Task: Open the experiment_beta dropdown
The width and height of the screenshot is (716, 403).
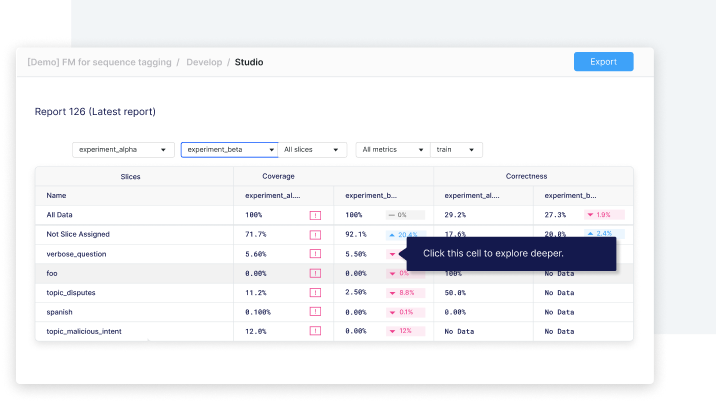Action: click(x=229, y=149)
